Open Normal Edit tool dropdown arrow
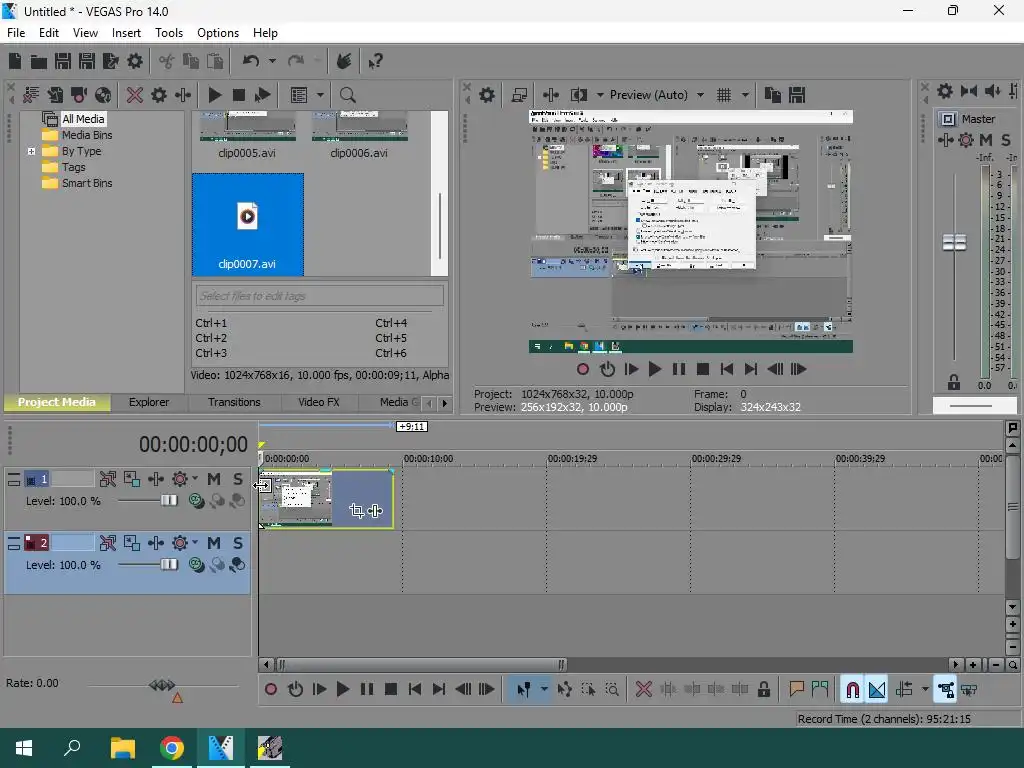 click(x=543, y=690)
